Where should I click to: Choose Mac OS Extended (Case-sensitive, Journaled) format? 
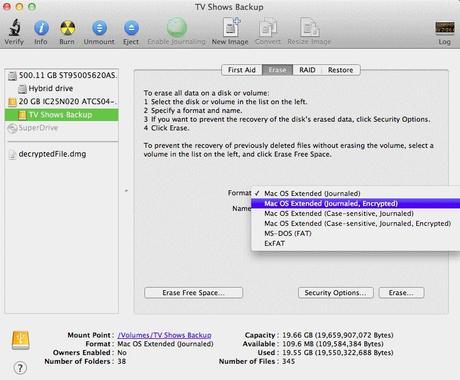(x=355, y=213)
